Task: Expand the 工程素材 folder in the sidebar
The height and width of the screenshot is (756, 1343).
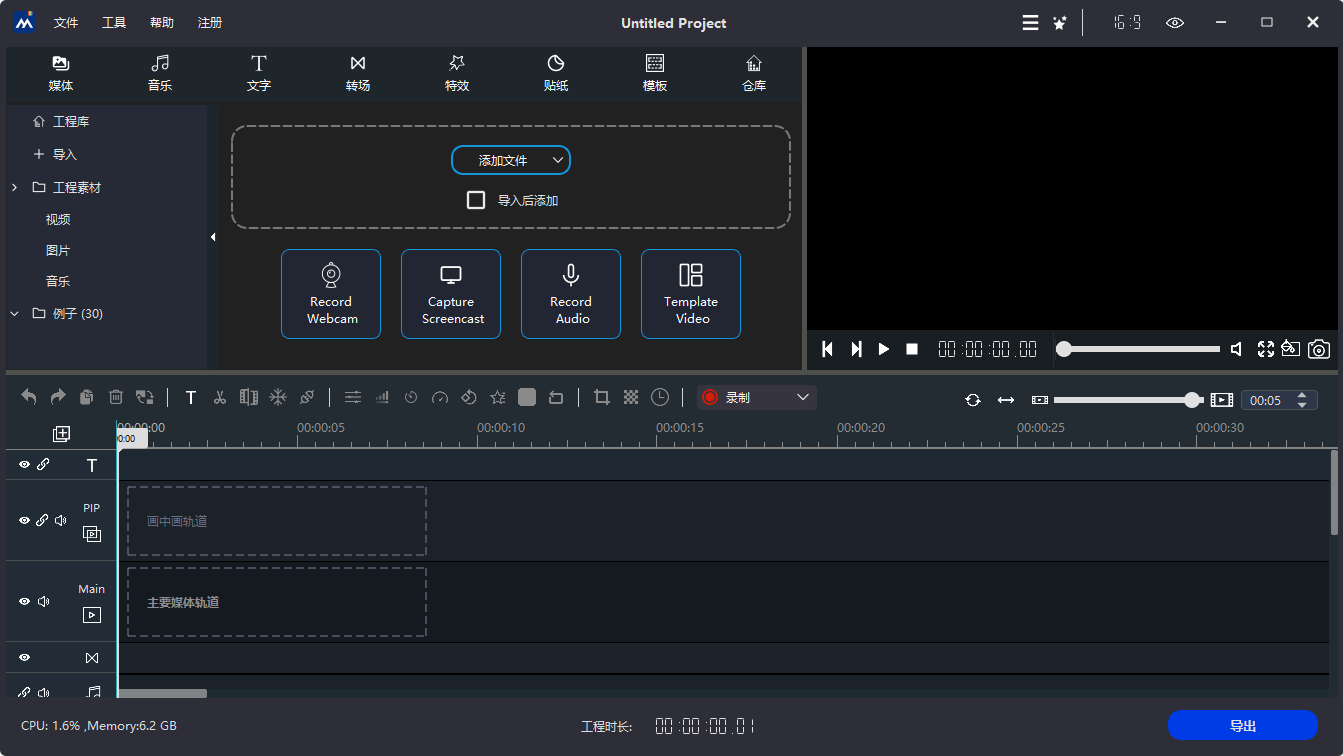Action: pyautogui.click(x=14, y=187)
